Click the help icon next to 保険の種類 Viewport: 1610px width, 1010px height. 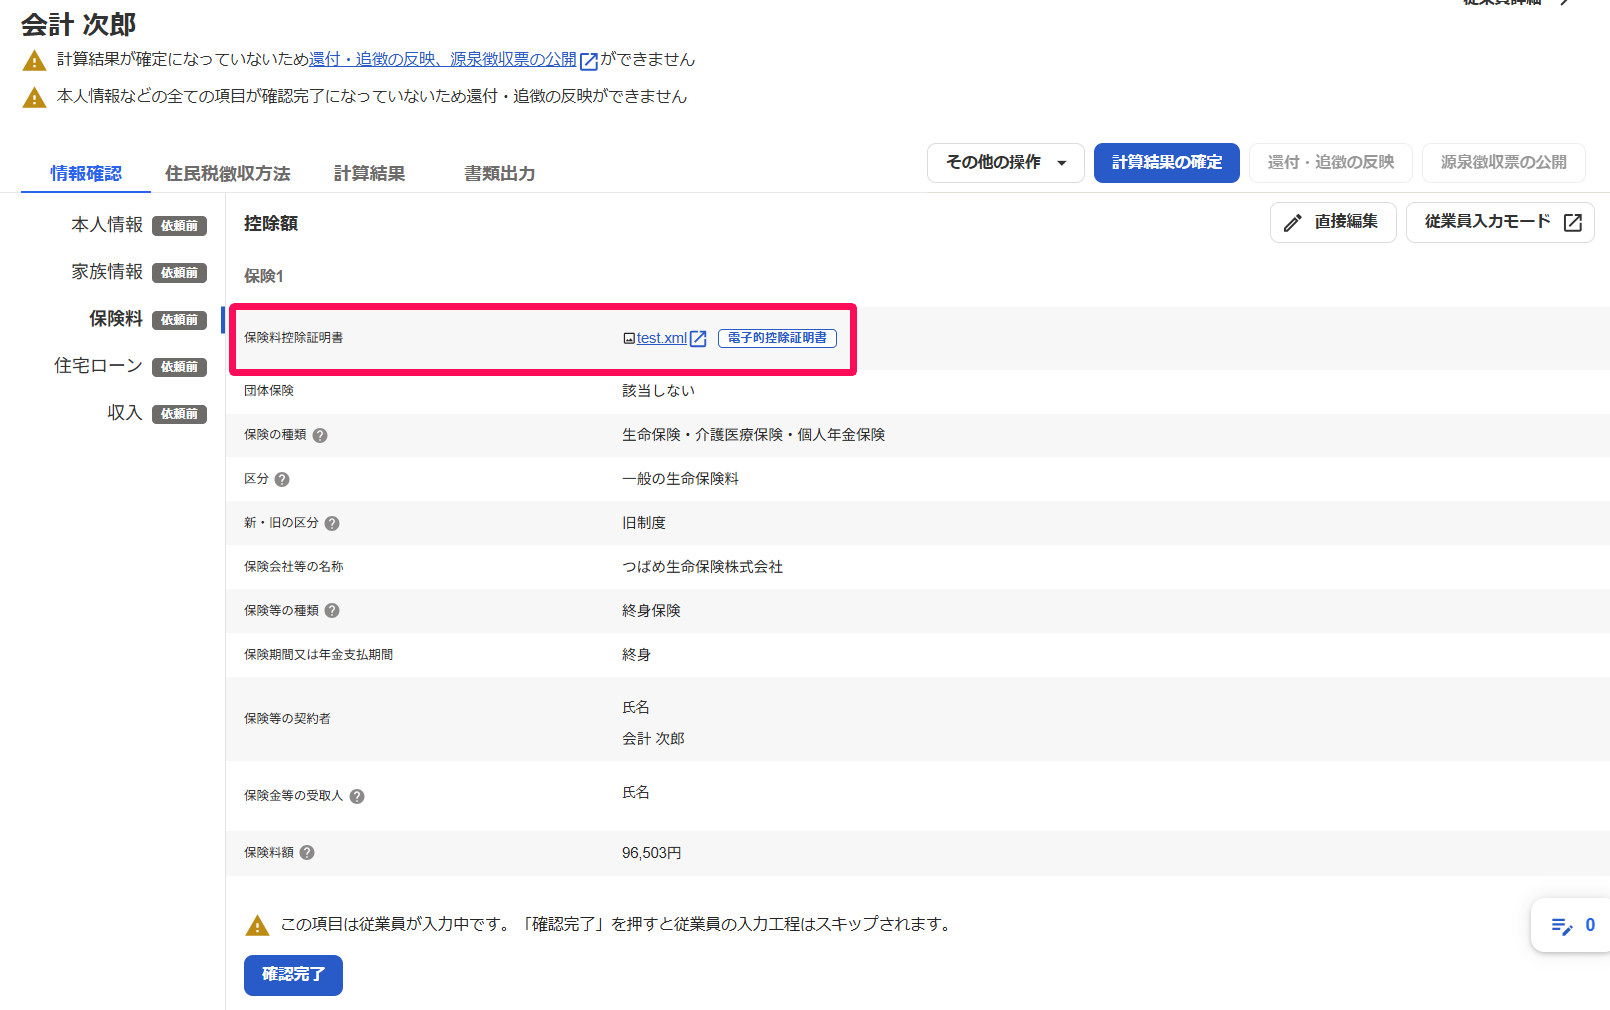[320, 435]
